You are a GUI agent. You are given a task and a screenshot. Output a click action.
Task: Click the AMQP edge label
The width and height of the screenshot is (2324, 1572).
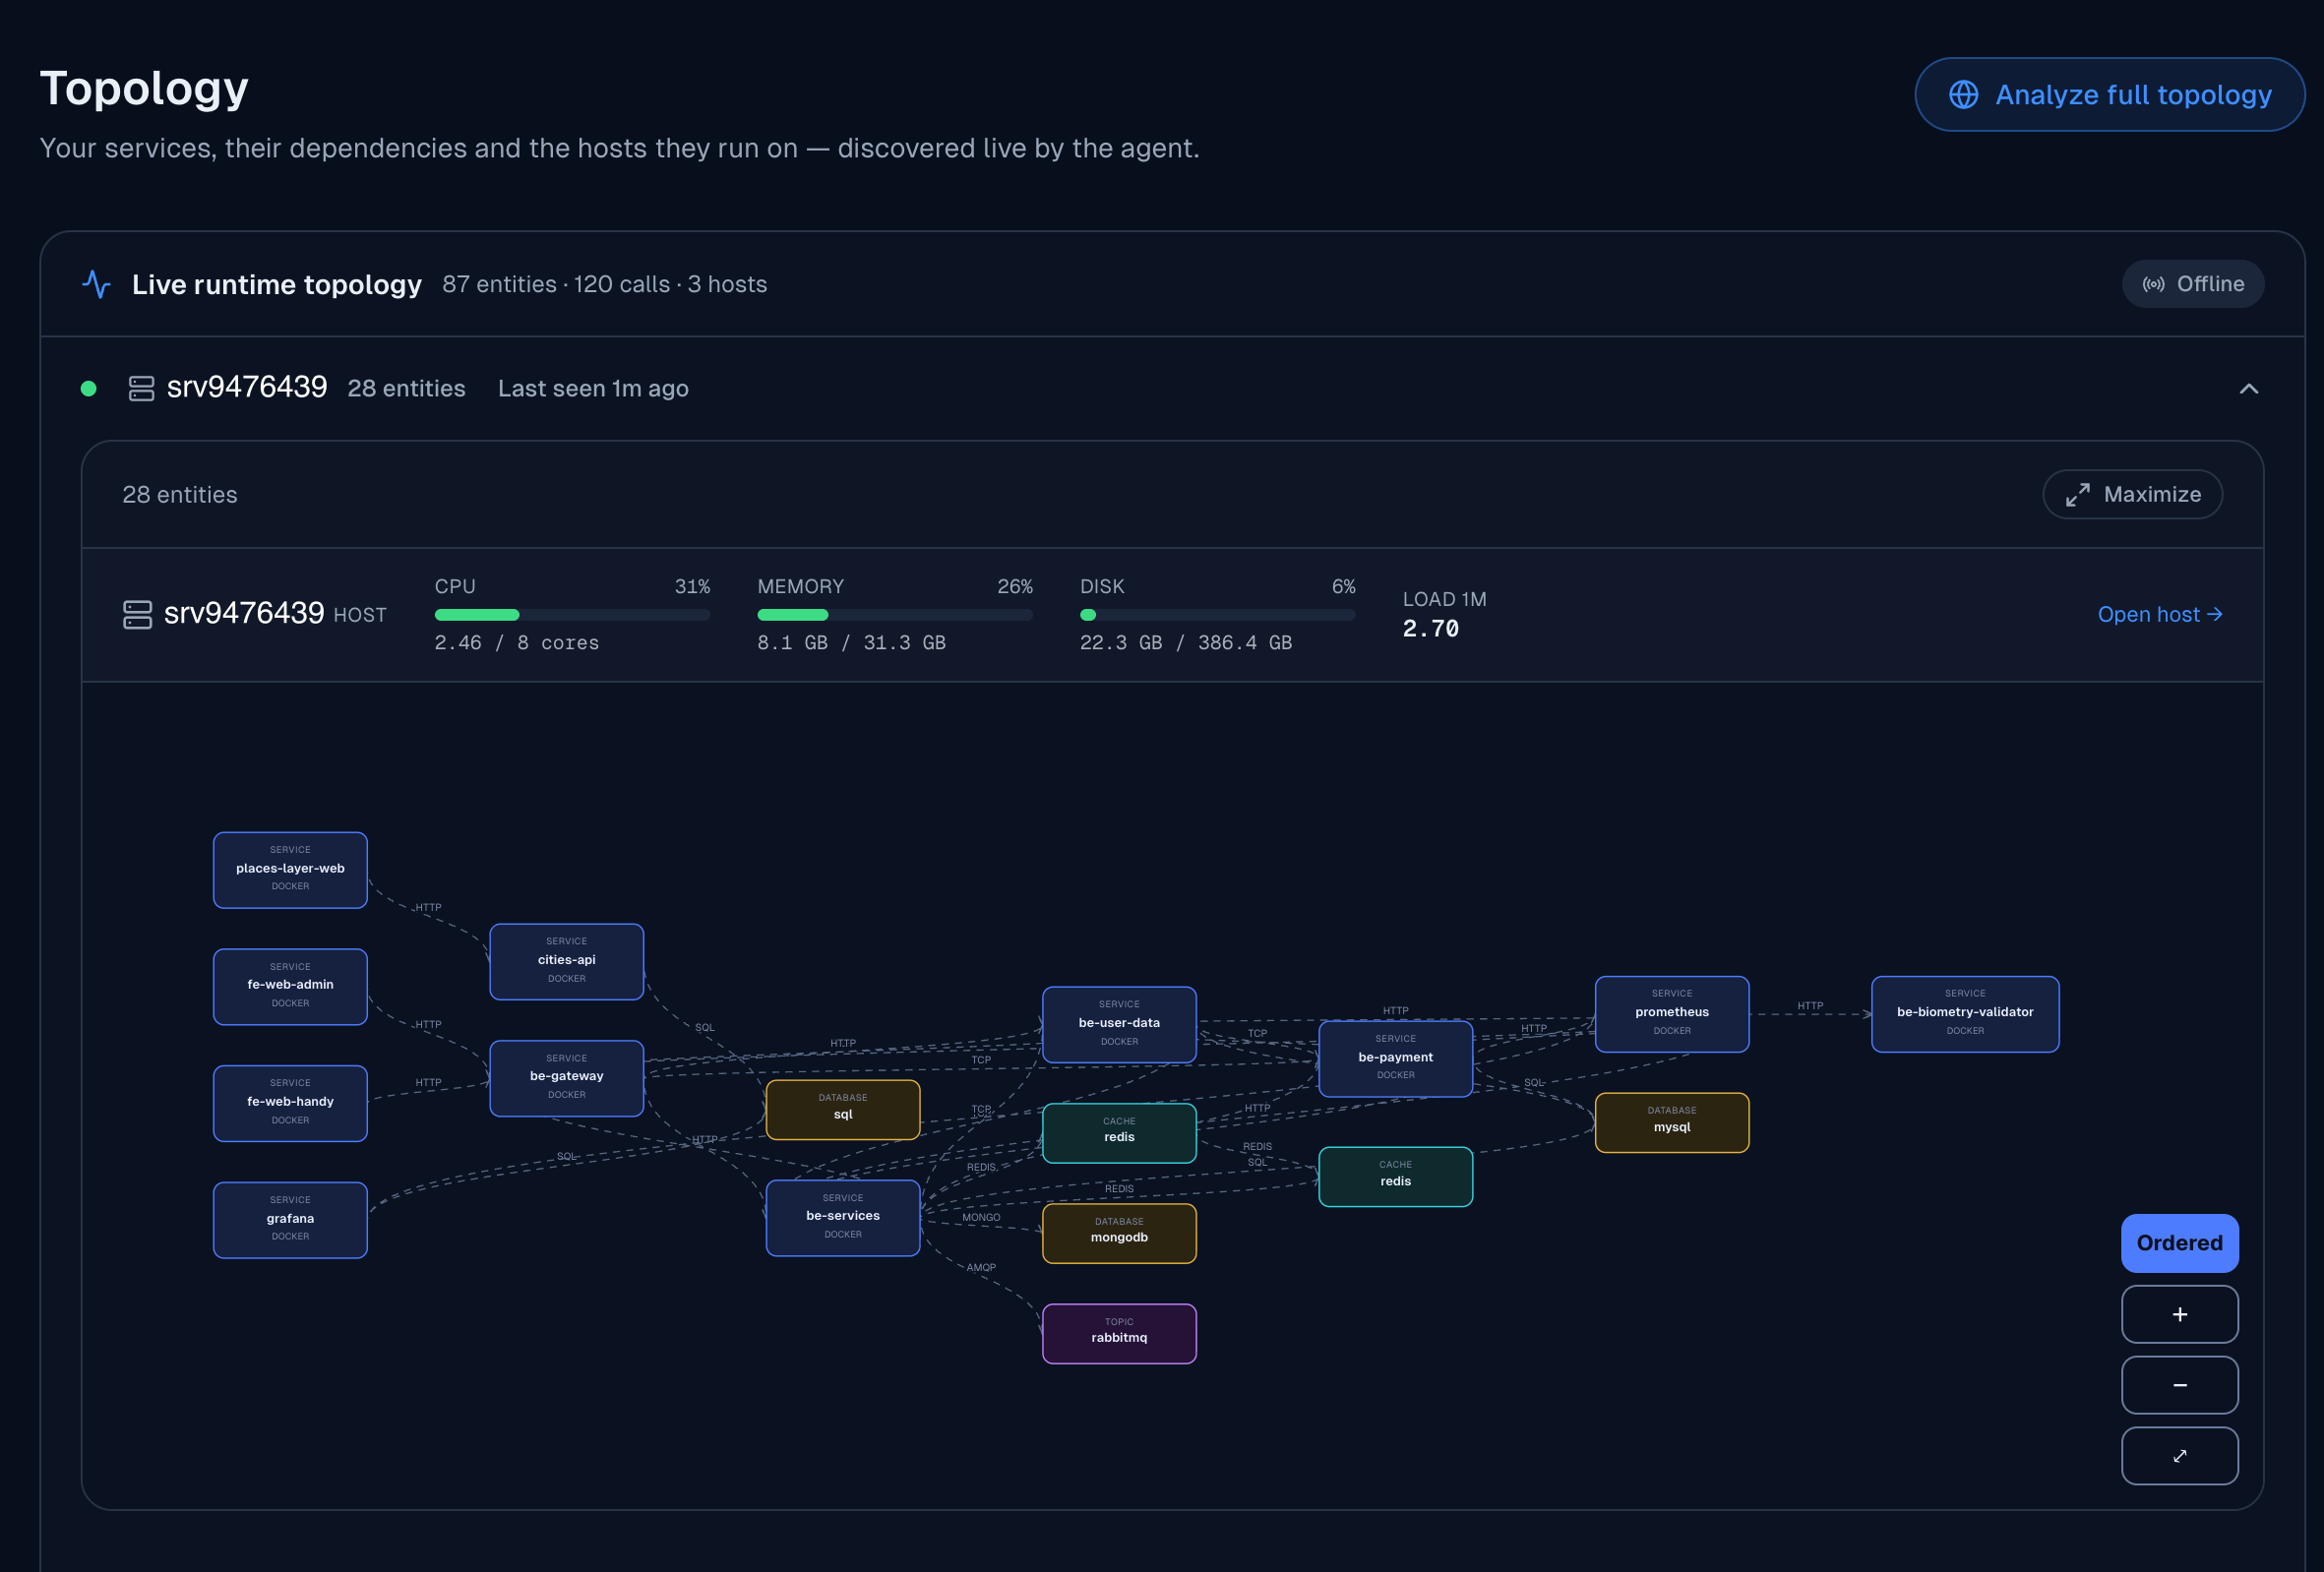pyautogui.click(x=981, y=1267)
